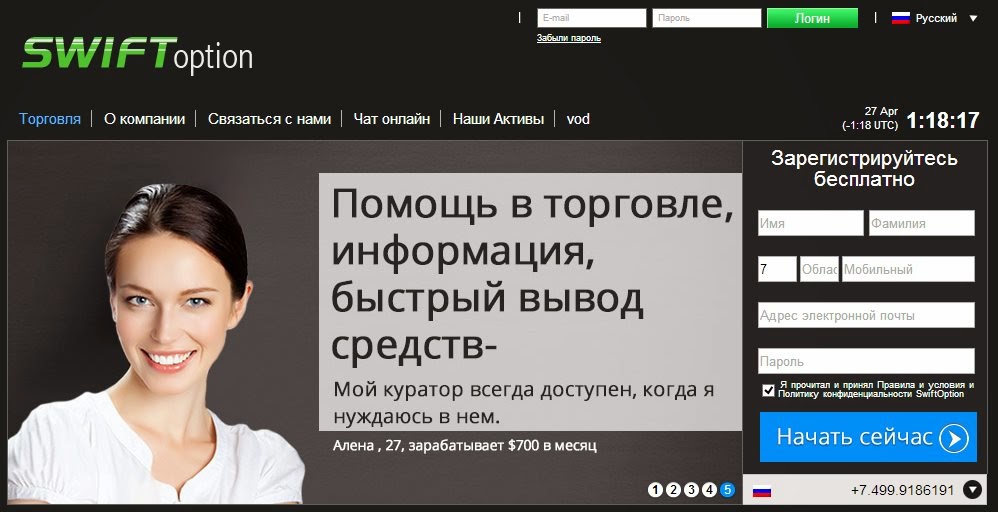This screenshot has height=512, width=998.
Task: Click the Забыли пароль link
Action: click(x=568, y=38)
